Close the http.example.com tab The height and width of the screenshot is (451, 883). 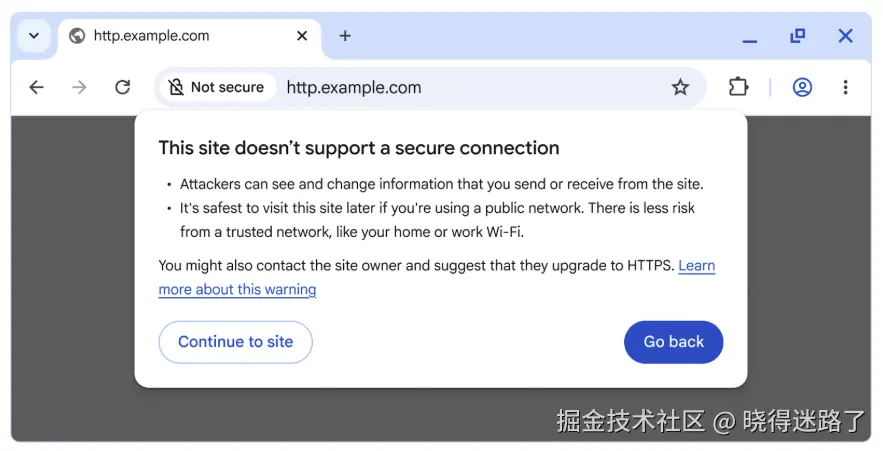(x=302, y=36)
